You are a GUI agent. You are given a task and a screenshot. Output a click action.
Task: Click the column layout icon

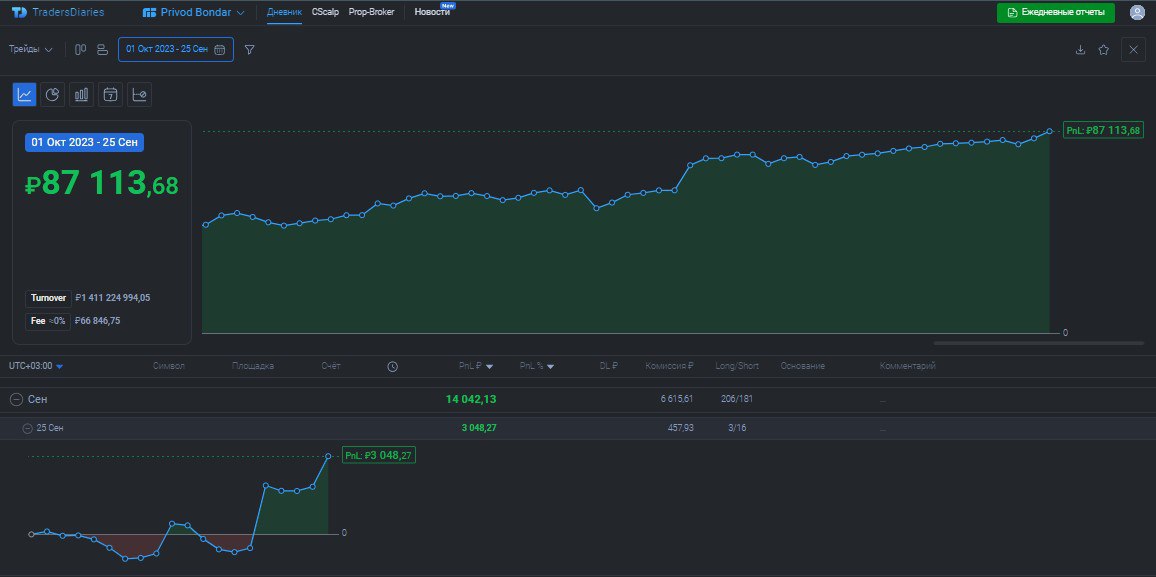[80, 49]
